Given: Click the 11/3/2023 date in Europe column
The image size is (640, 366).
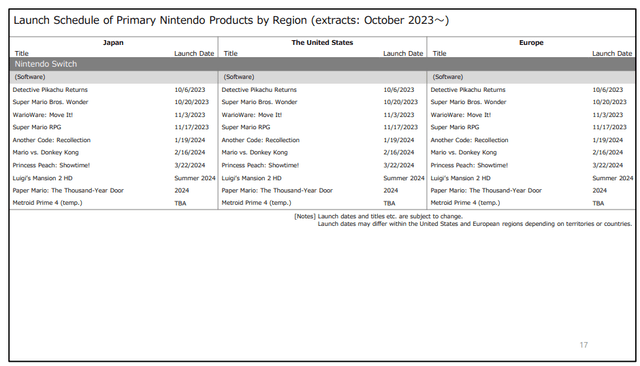Looking at the screenshot, I should coord(608,115).
